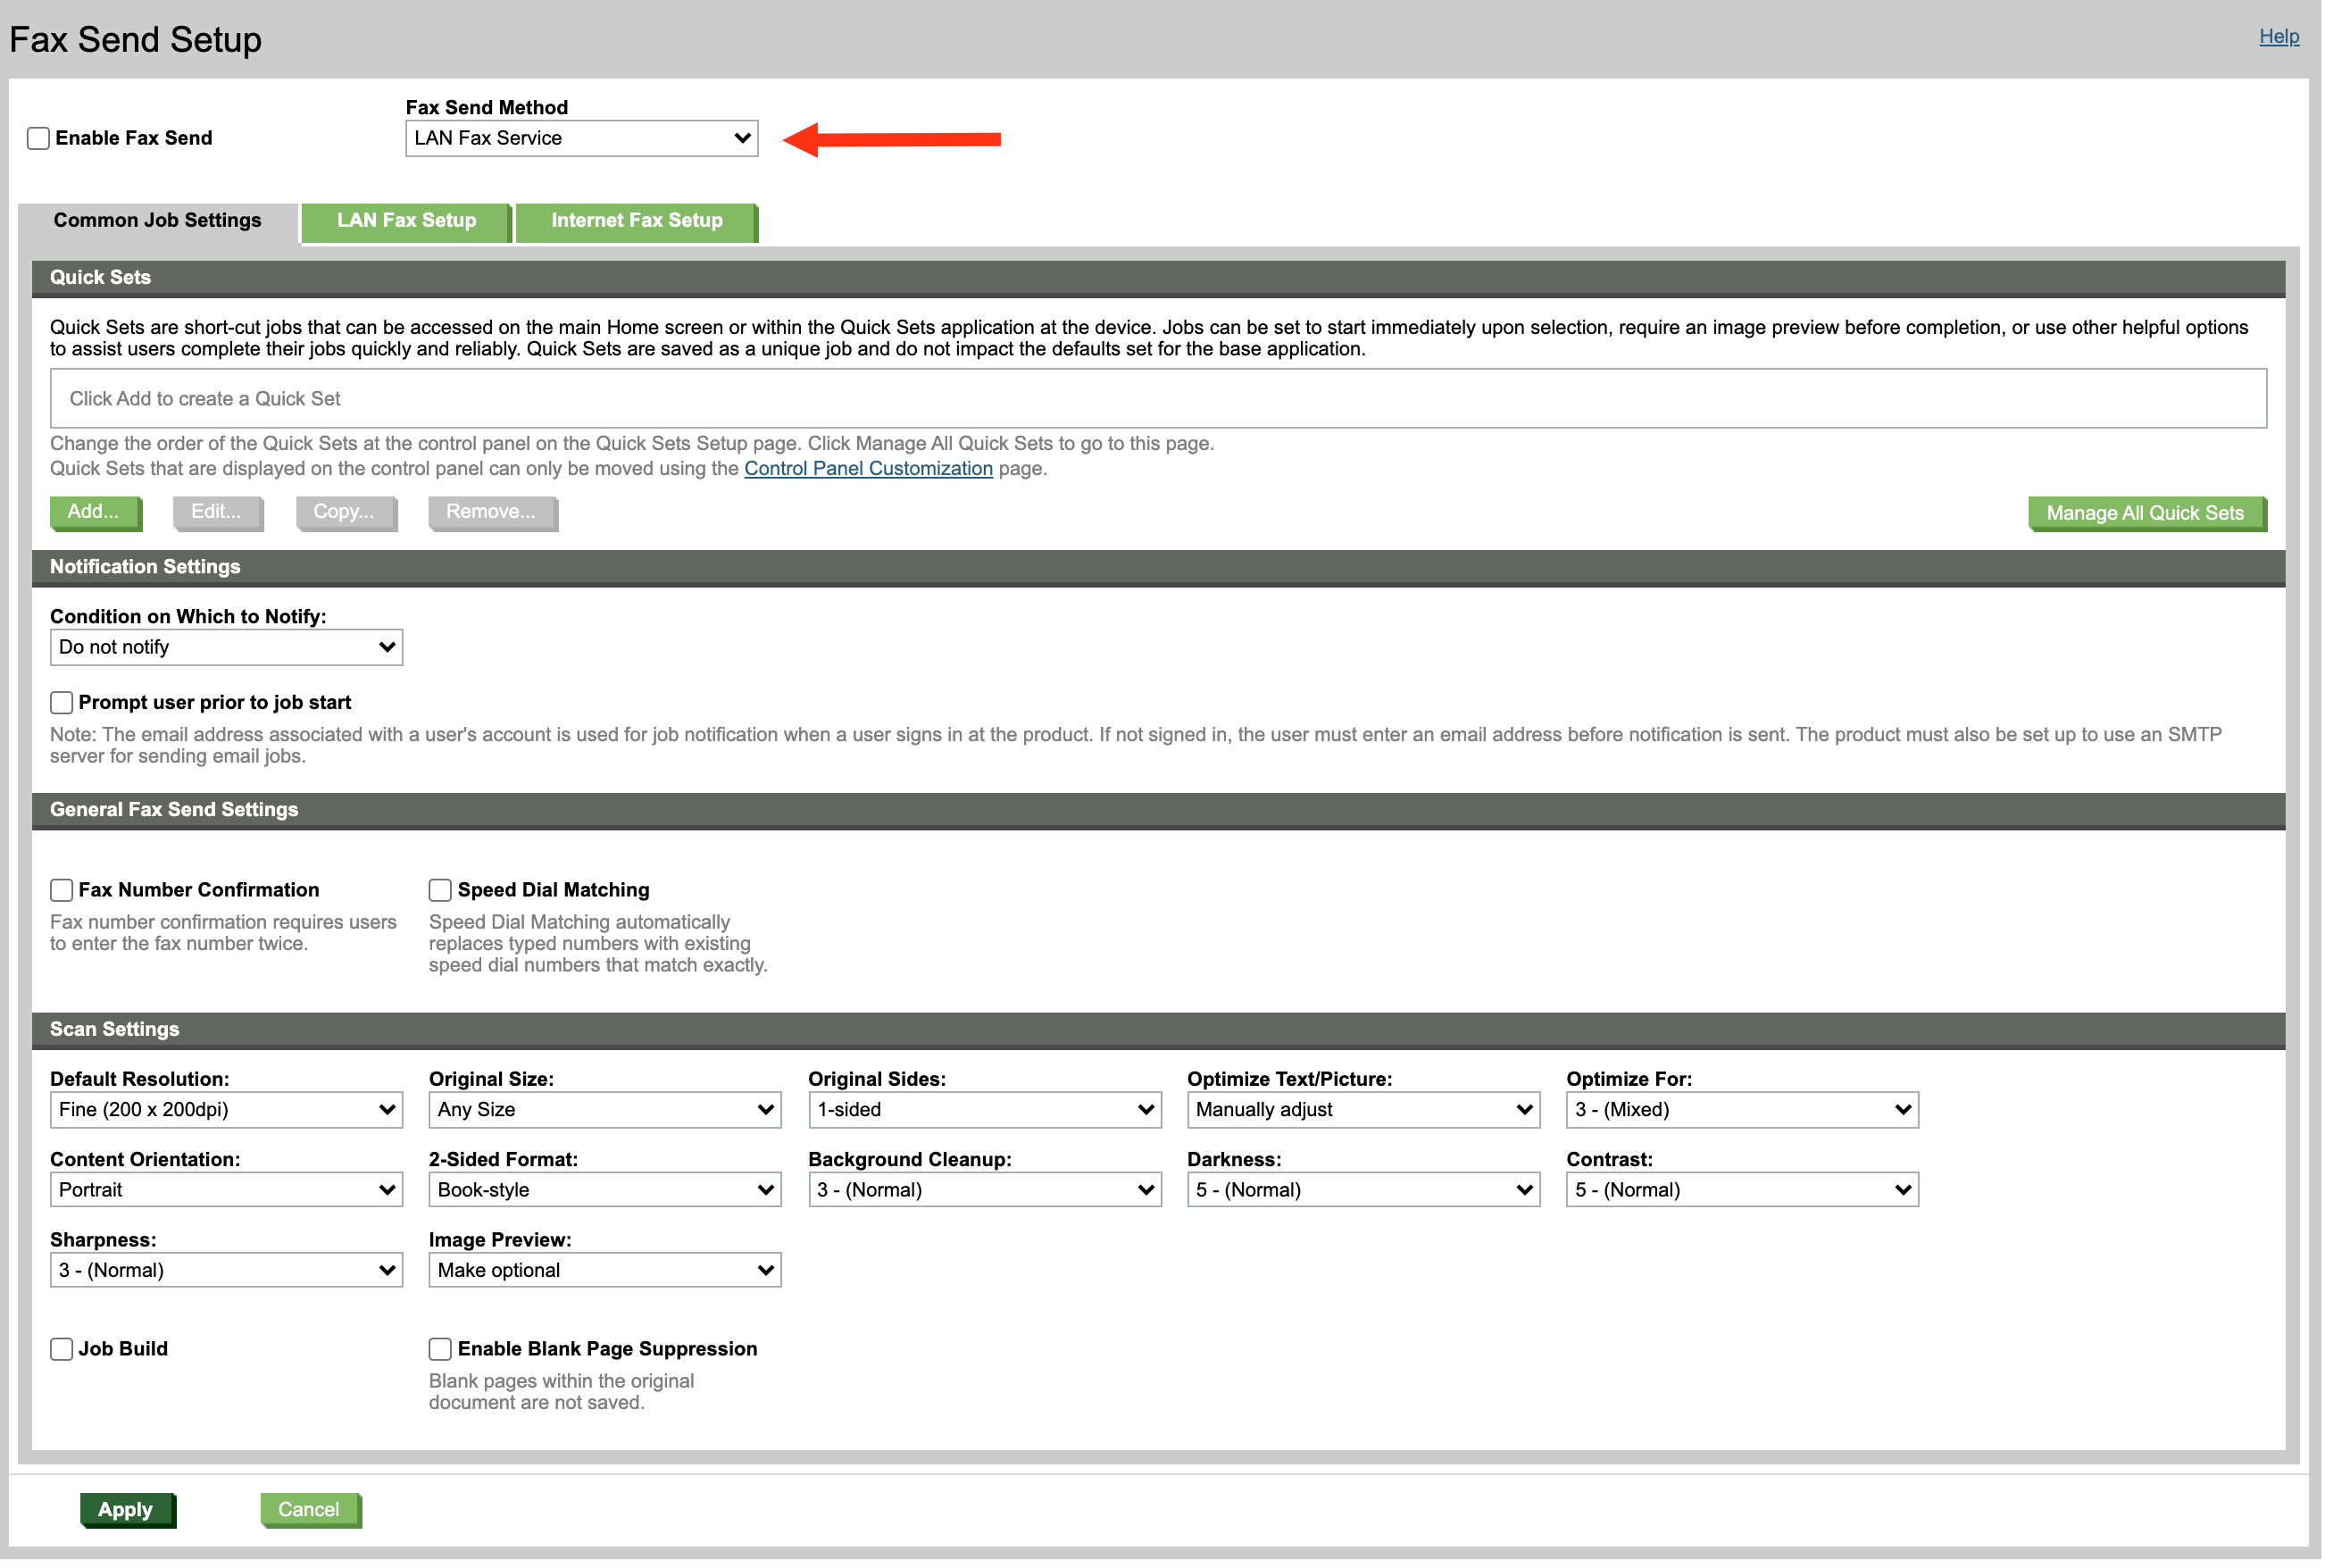This screenshot has height=1568, width=2325.
Task: Open the Fax Send Method dropdown
Action: pyautogui.click(x=581, y=138)
